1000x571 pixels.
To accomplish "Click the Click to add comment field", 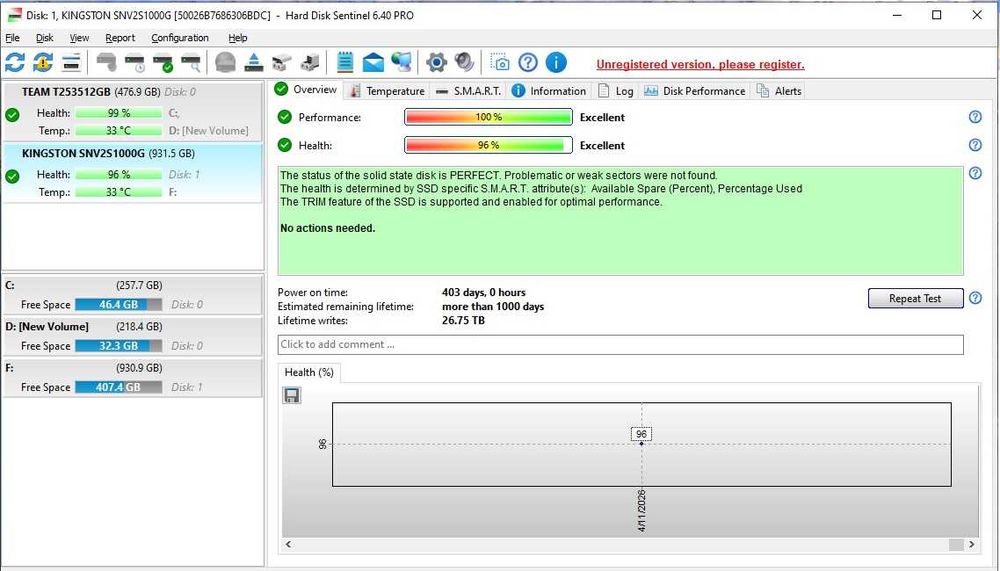I will (x=621, y=345).
